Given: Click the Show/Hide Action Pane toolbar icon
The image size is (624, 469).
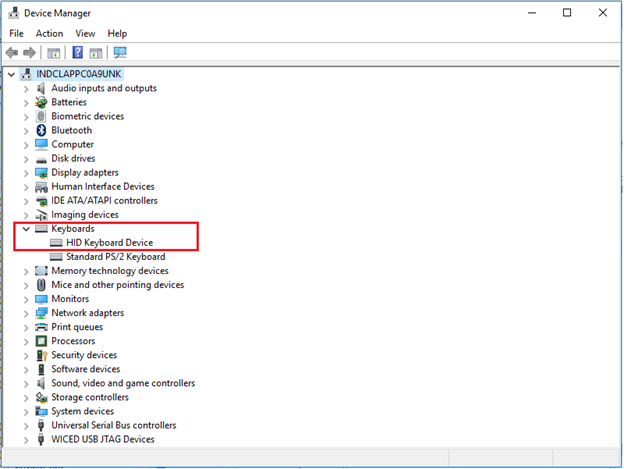Looking at the screenshot, I should tap(96, 53).
